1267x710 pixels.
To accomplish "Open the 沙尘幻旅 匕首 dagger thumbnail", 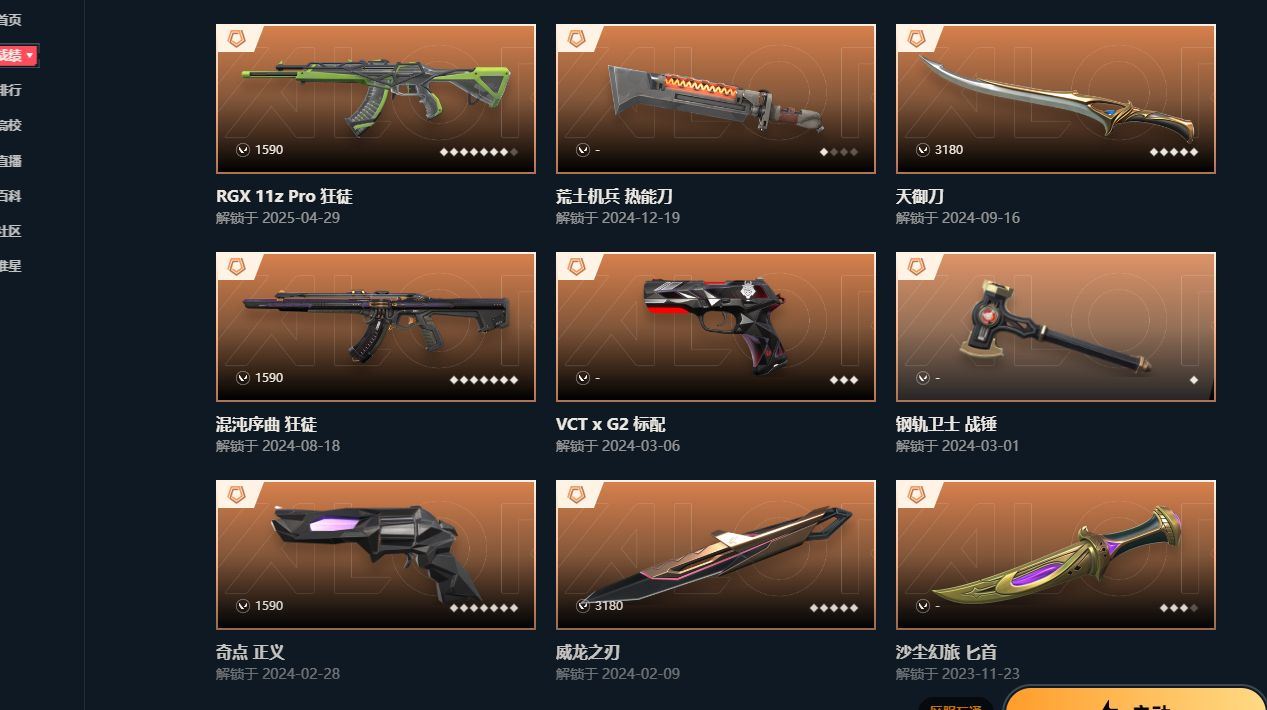I will click(1056, 555).
